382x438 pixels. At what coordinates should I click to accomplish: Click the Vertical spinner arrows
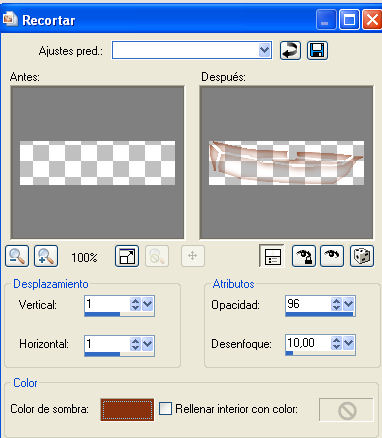point(135,304)
